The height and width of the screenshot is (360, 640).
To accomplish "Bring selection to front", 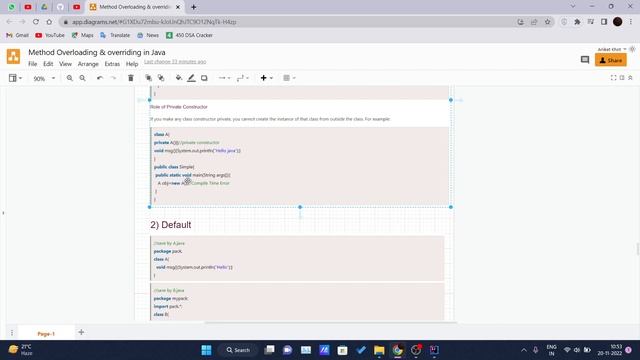I will click(x=149, y=78).
